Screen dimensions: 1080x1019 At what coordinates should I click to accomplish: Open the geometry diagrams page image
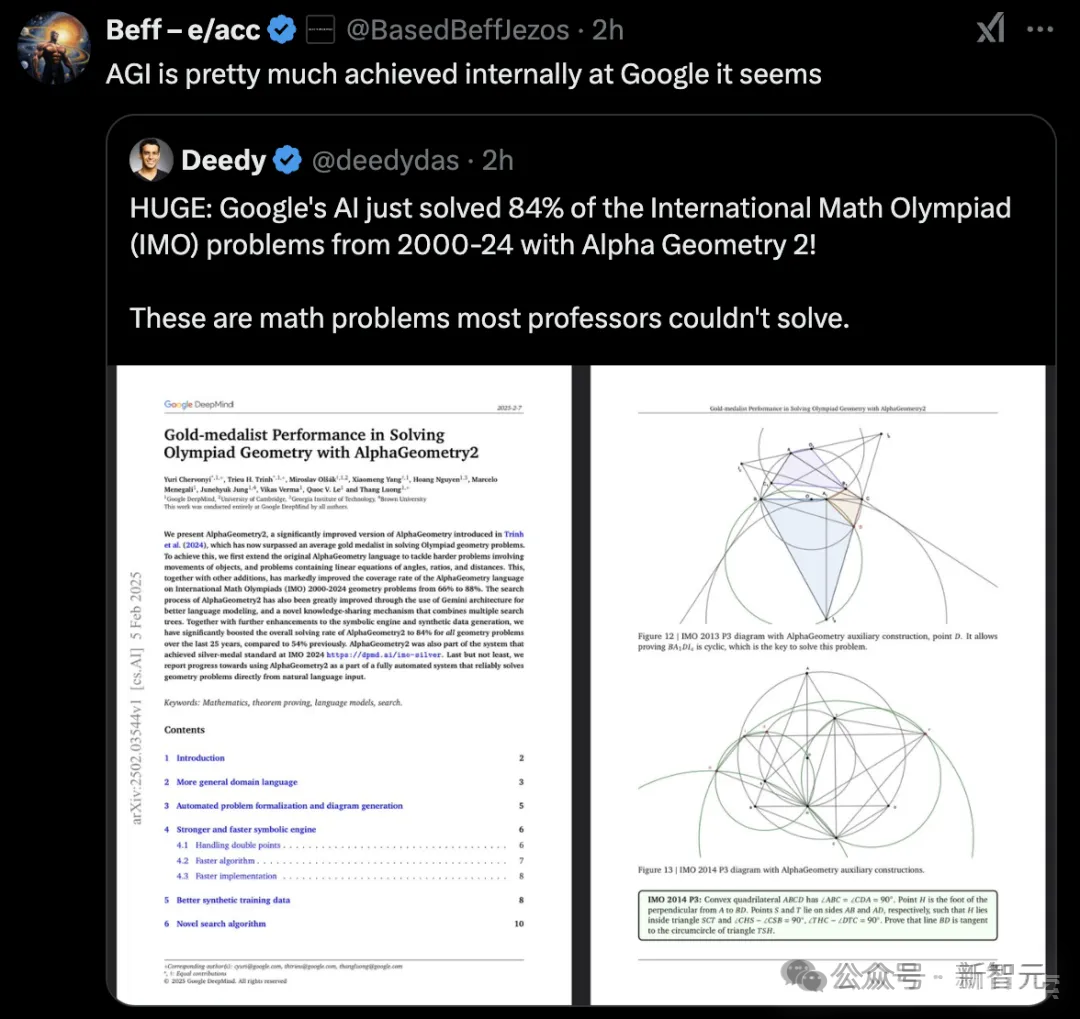tap(818, 685)
